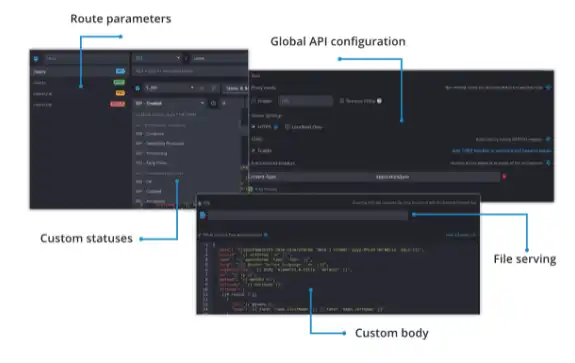Select the route with the orange method badge
The width and height of the screenshot is (575, 363).
(x=79, y=93)
